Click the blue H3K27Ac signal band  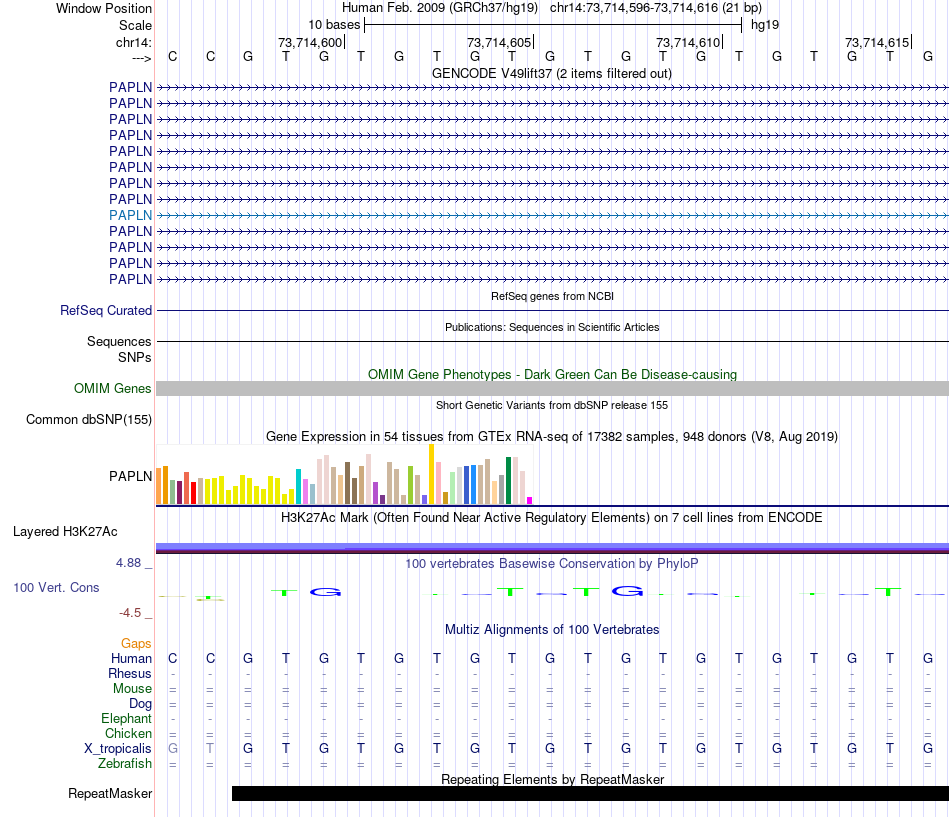[x=552, y=548]
